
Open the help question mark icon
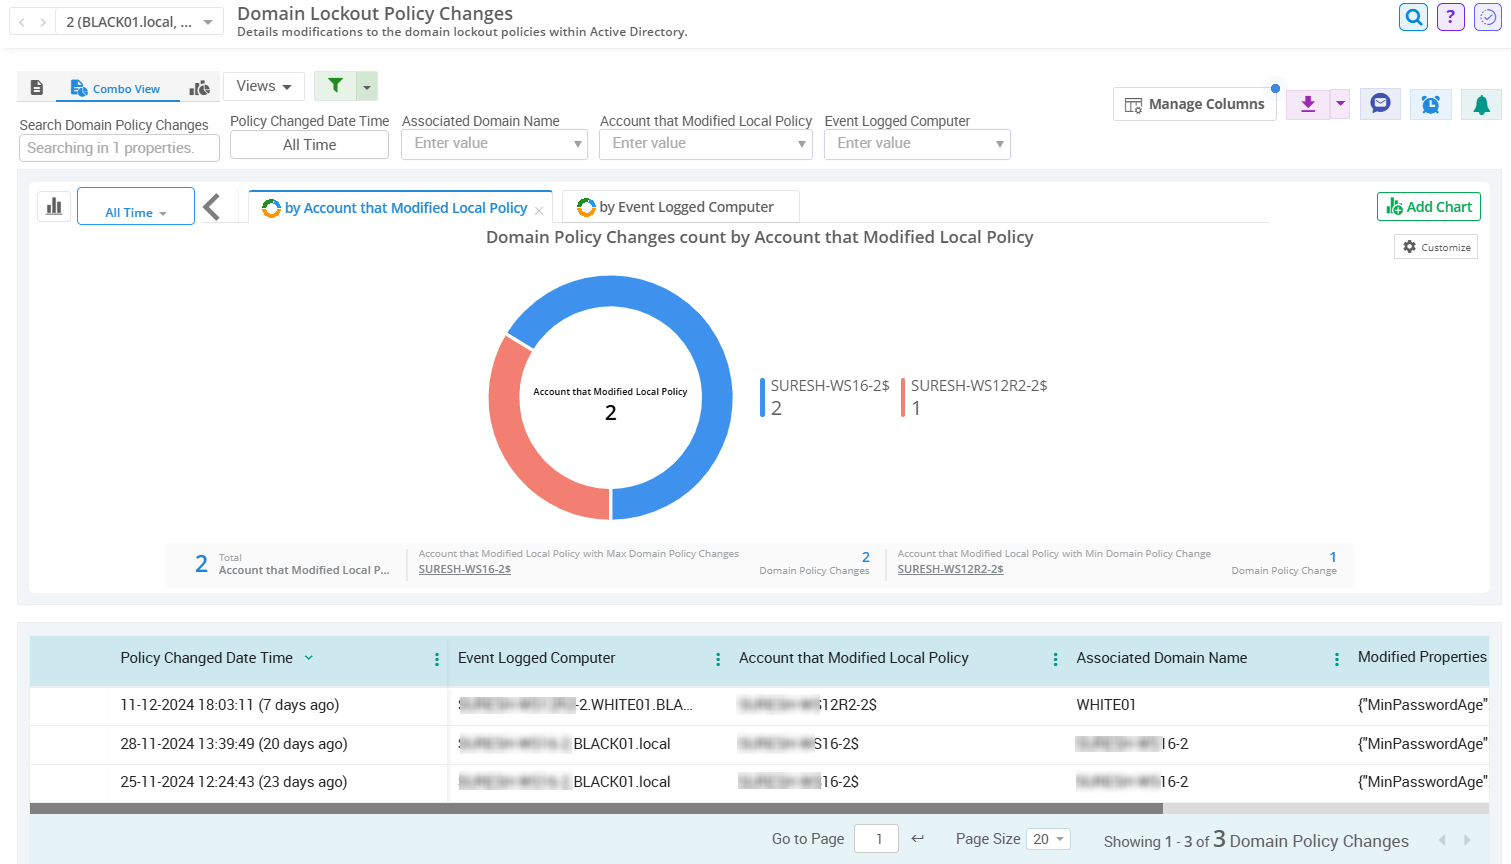coord(1450,17)
